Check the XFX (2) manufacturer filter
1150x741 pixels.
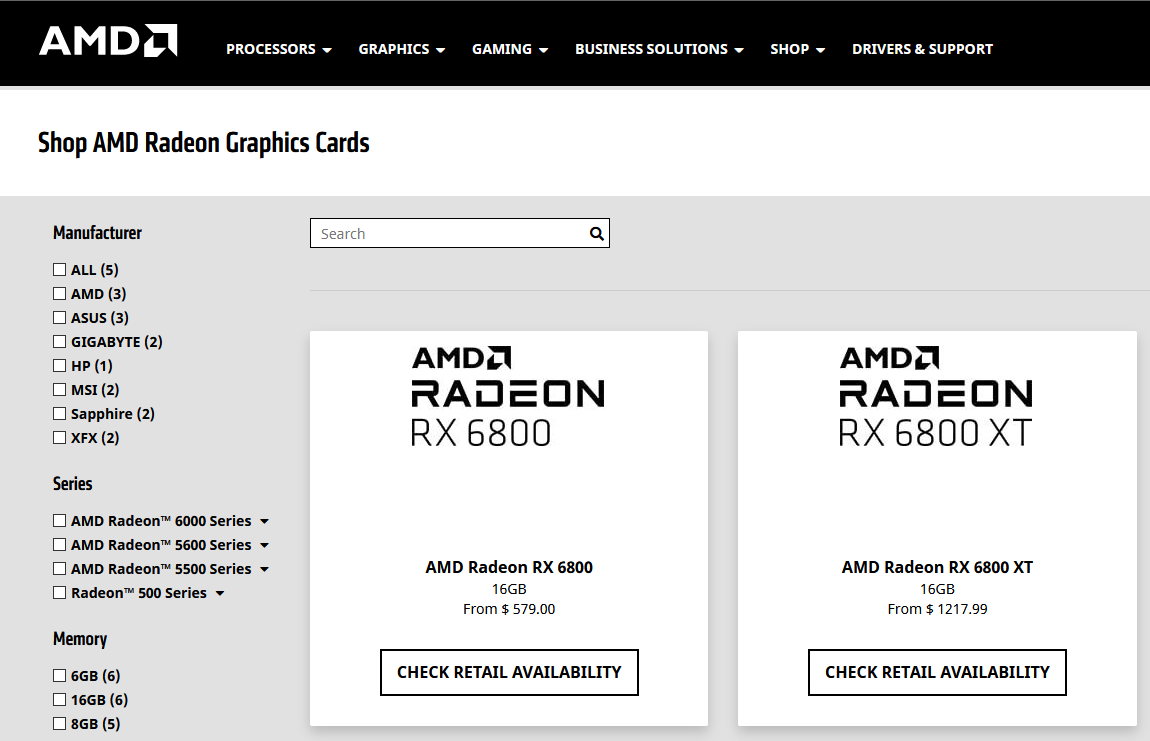pos(59,437)
